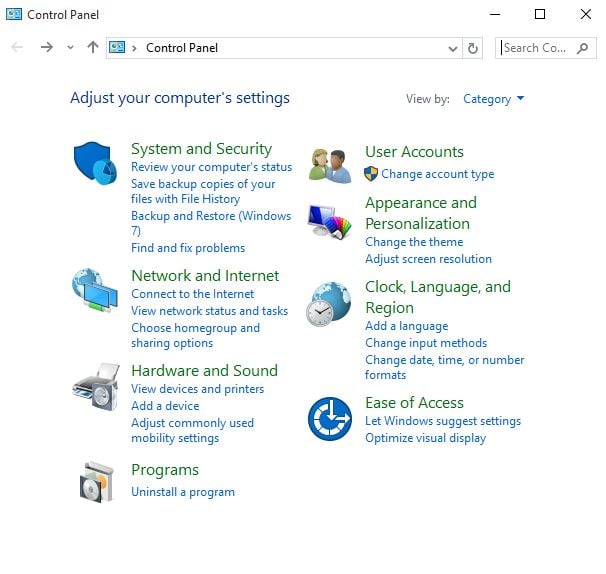Open the Network and Internet globe icon
This screenshot has width=606, height=574.
(95, 290)
